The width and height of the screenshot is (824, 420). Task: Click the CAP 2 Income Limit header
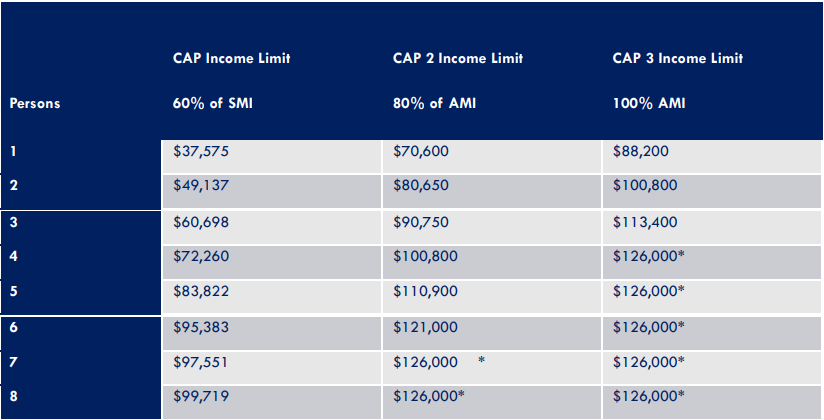[x=458, y=59]
